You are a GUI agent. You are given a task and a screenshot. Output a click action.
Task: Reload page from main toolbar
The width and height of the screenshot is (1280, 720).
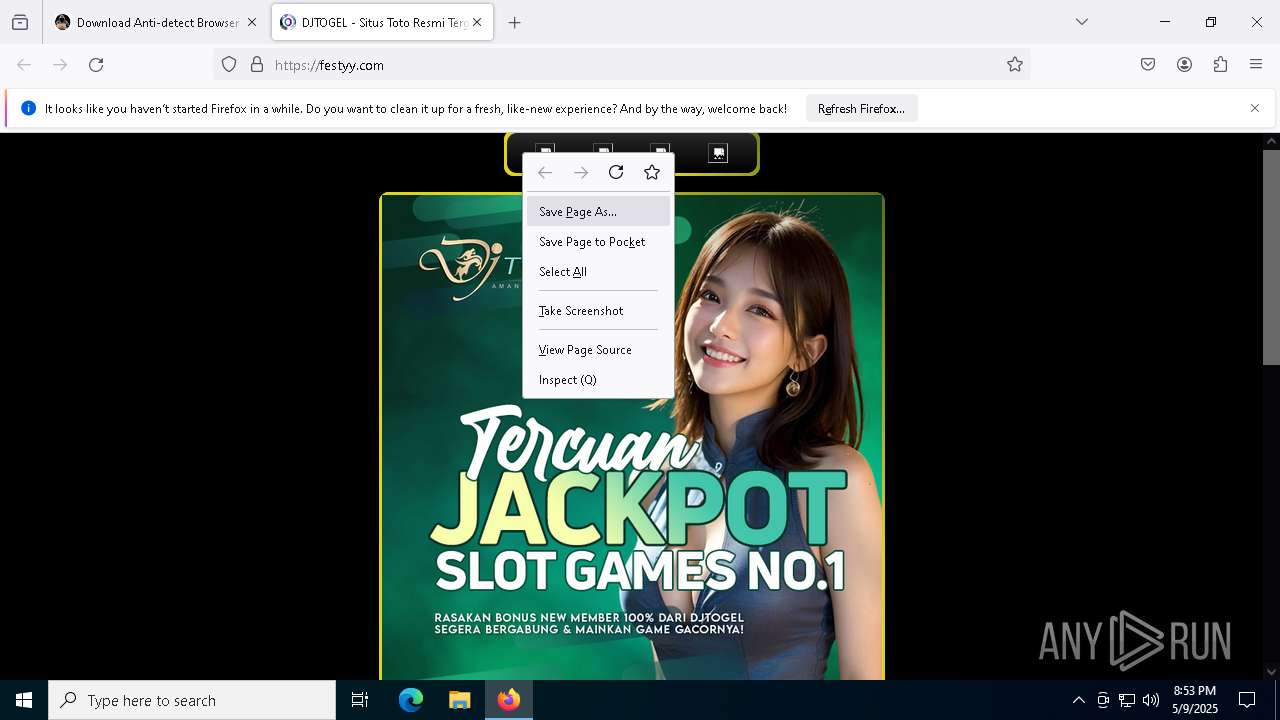click(96, 65)
